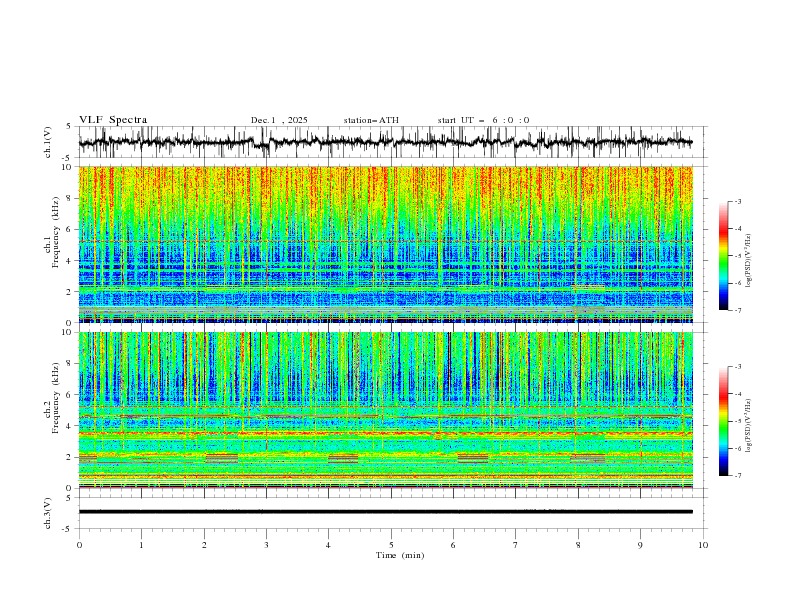792x612 pixels.
Task: Click the "-7" label on upper color bar
Action: coord(738,310)
